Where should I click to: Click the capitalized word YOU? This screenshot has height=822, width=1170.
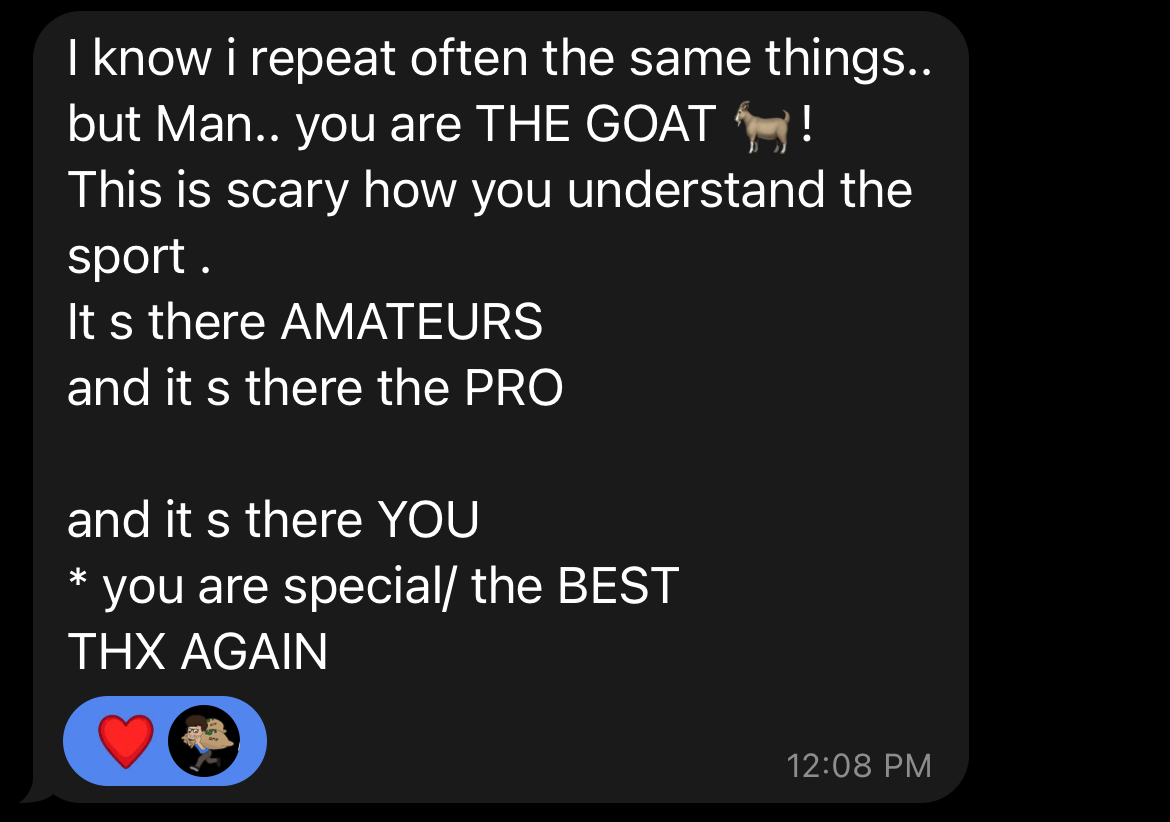coord(428,520)
